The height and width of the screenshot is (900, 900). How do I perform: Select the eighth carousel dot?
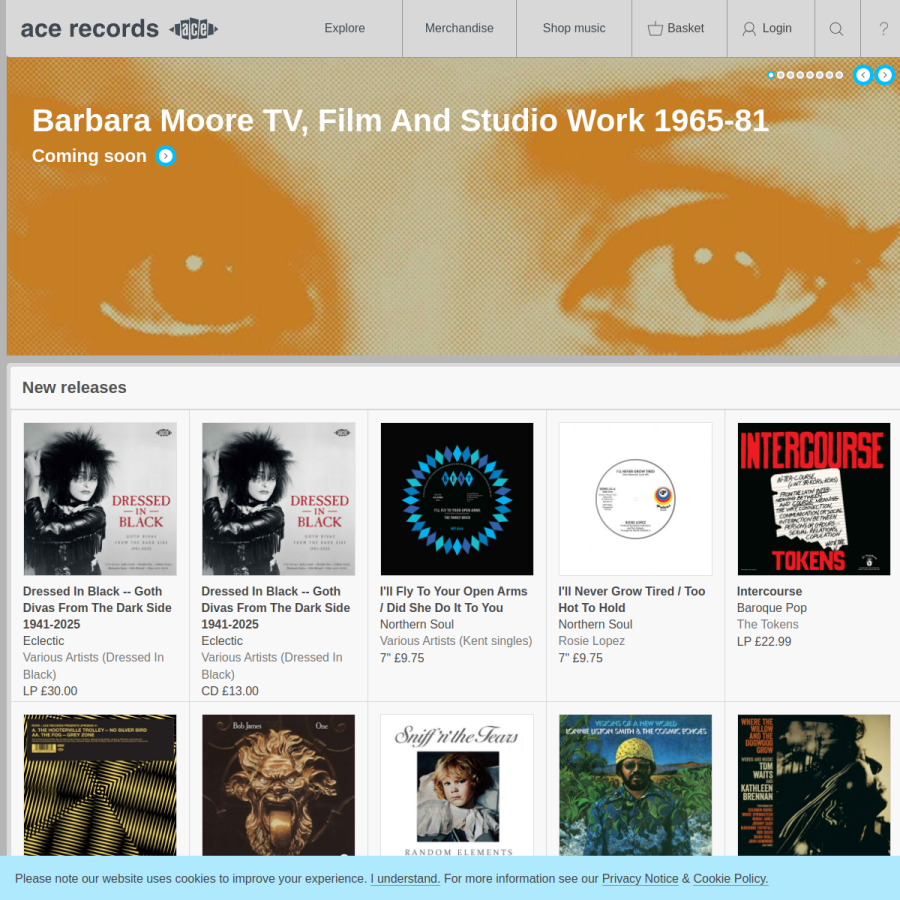839,75
